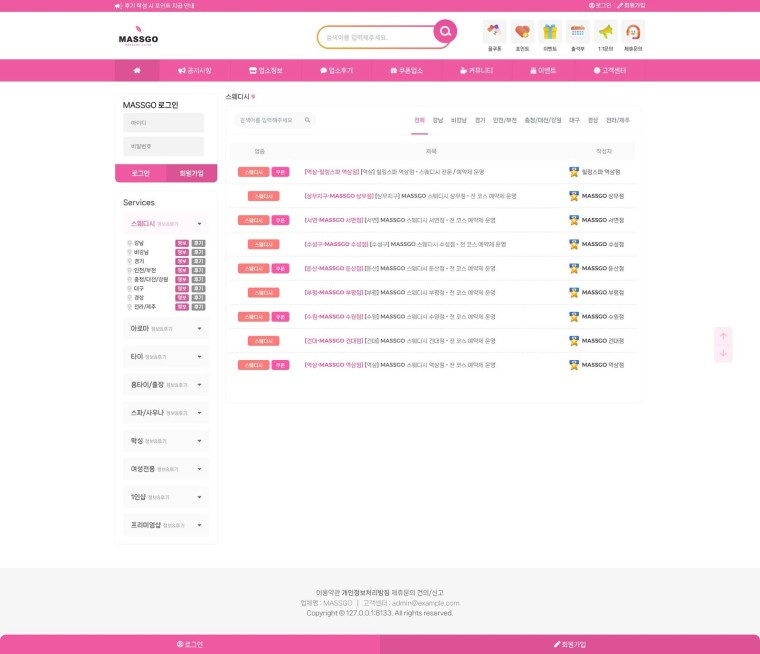Go to home via house icon
The width and height of the screenshot is (760, 654).
(137, 70)
